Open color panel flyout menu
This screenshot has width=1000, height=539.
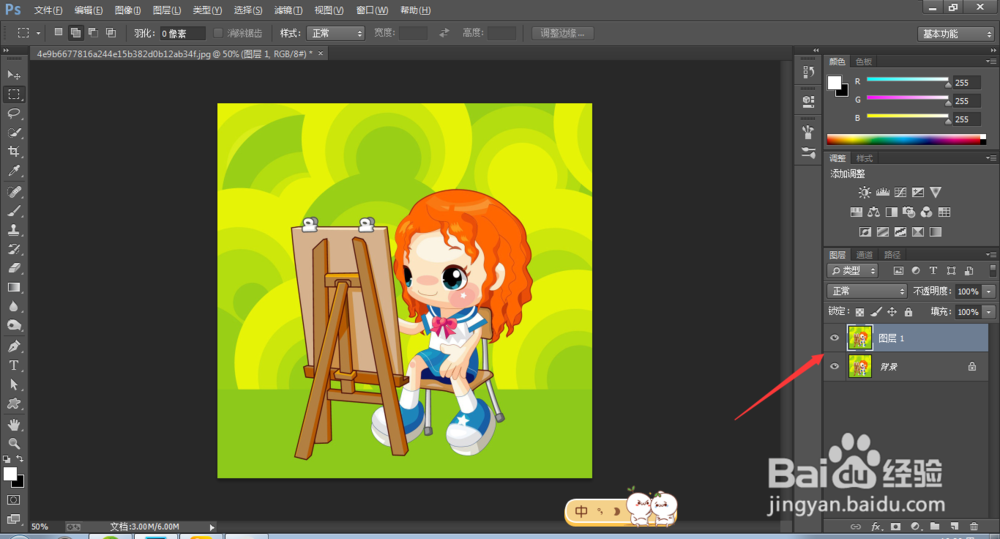tap(990, 61)
